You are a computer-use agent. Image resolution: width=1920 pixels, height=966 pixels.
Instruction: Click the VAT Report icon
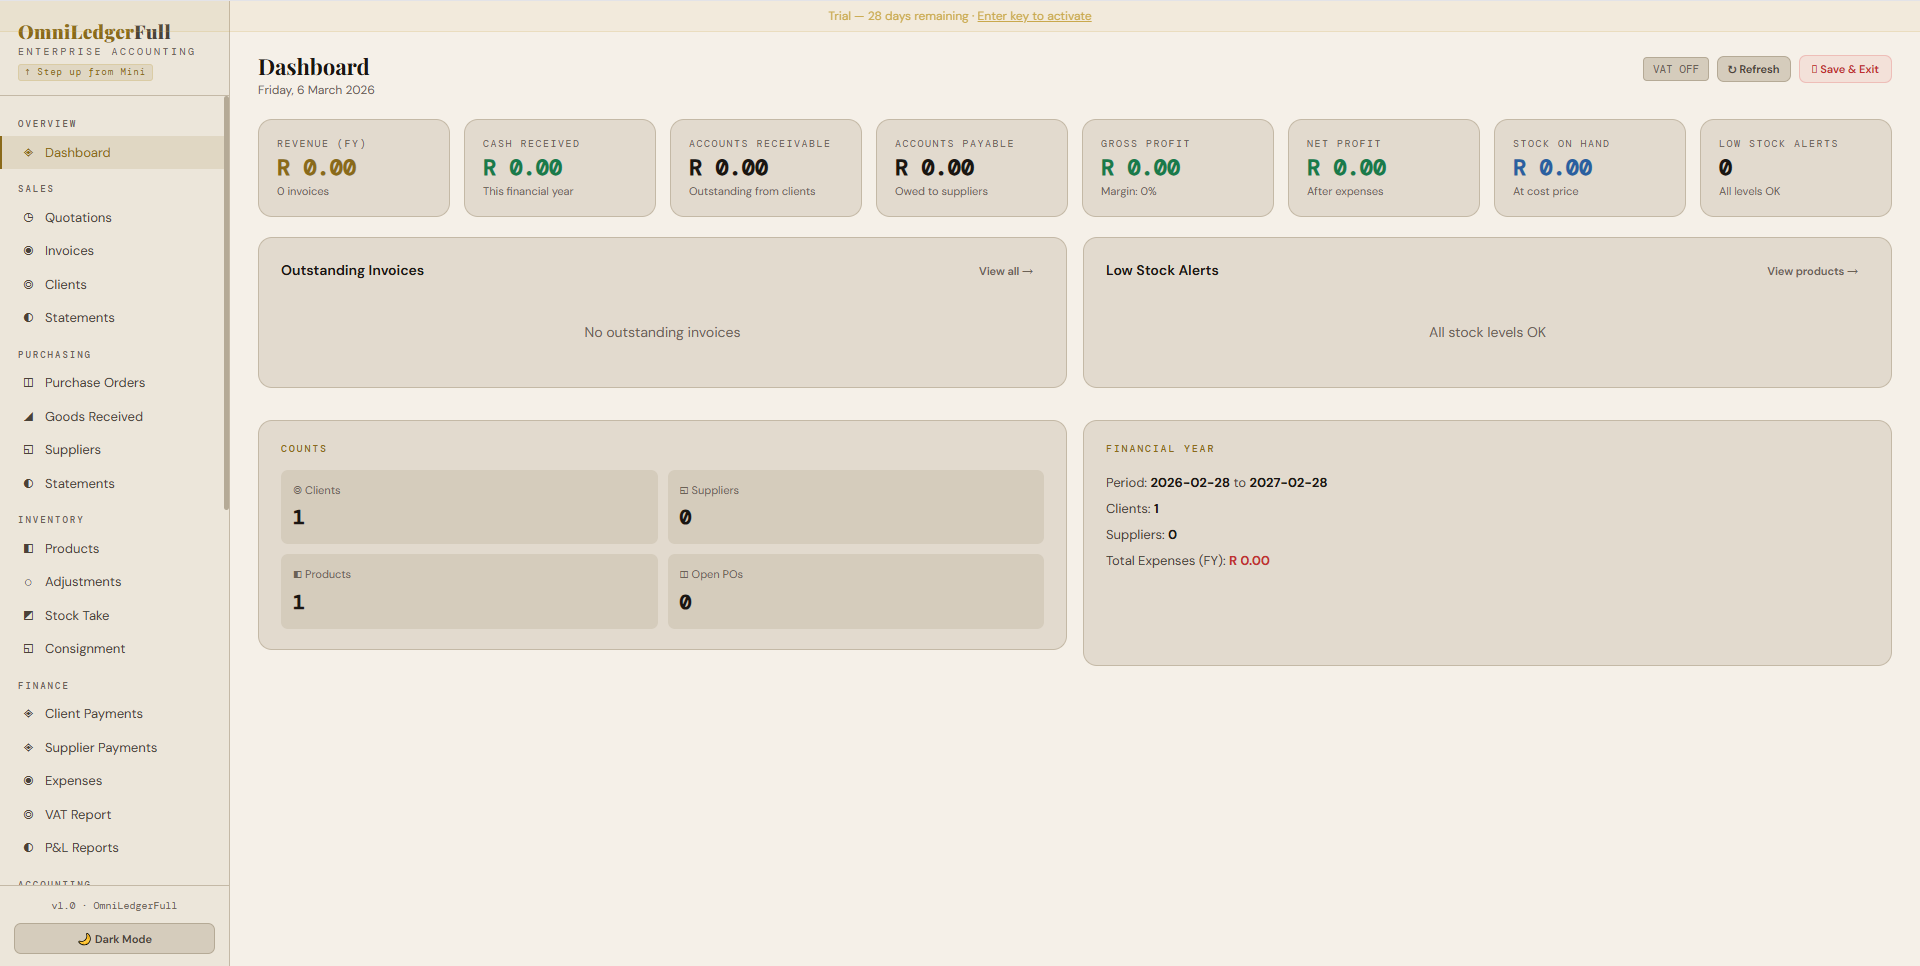(x=29, y=814)
